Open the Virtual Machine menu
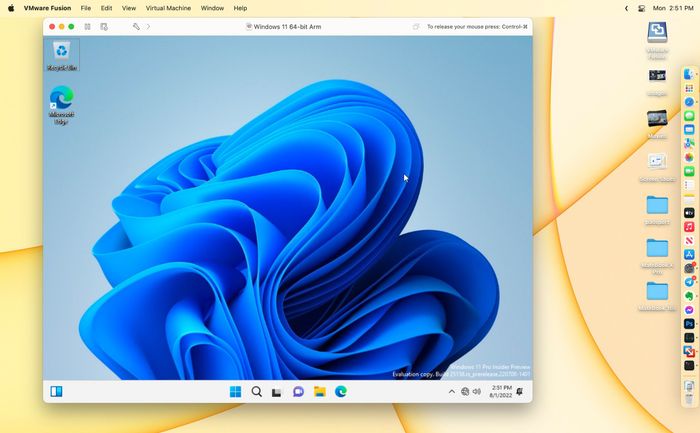Screen dimensions: 700x433 [x=168, y=8]
